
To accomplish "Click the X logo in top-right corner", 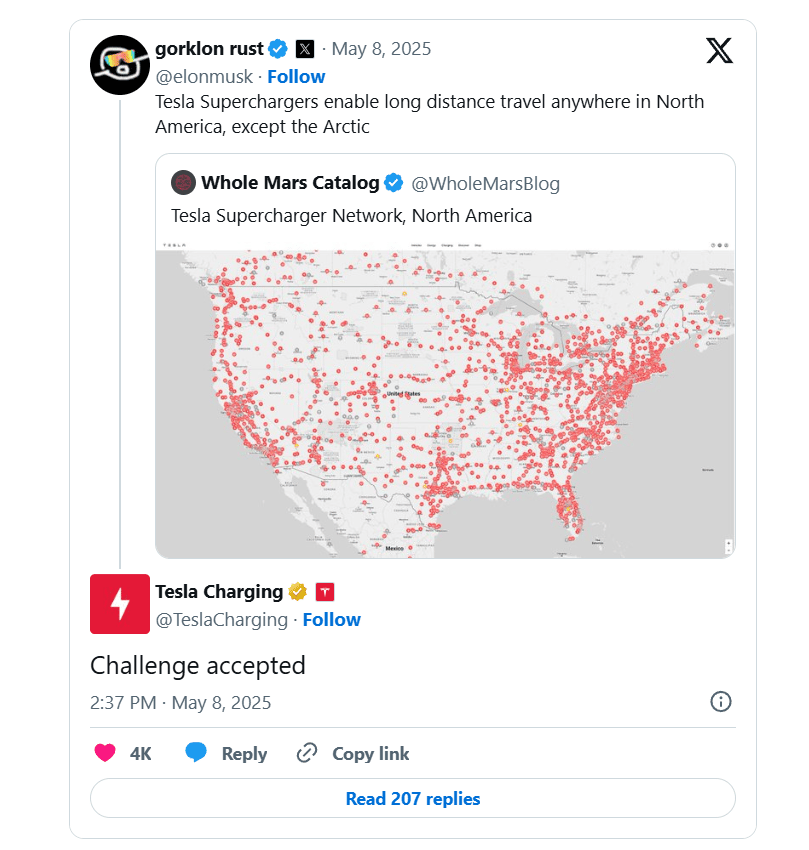I will 719,49.
